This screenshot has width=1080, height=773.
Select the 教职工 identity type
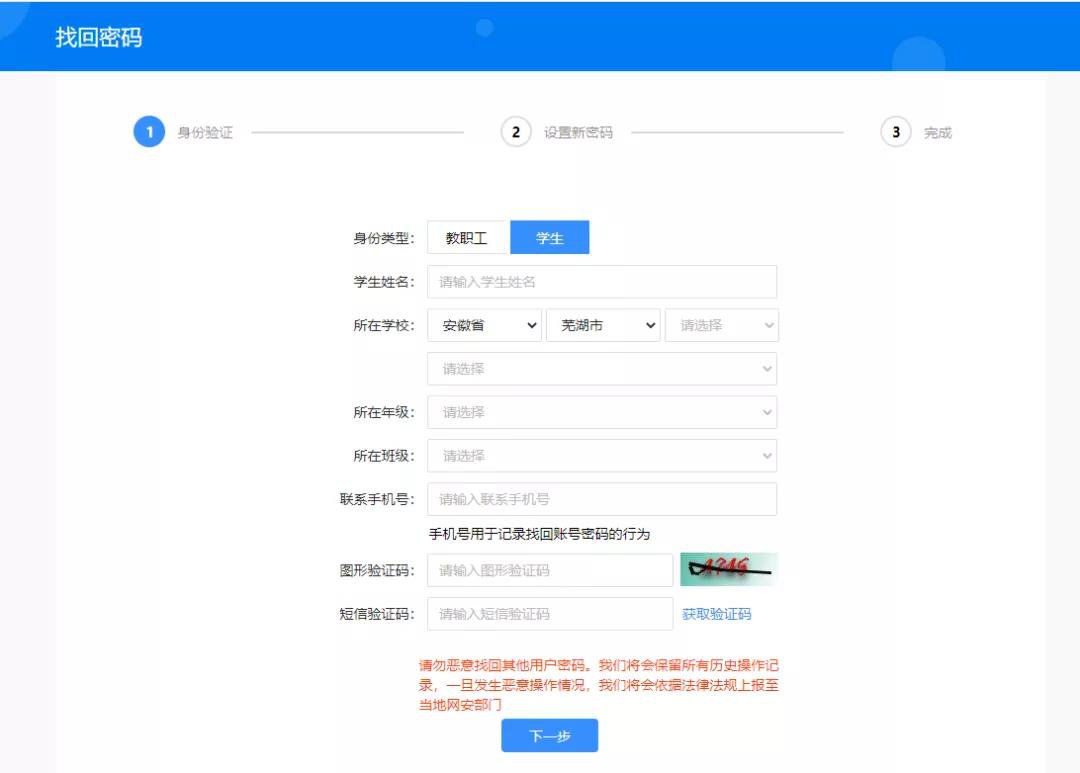pyautogui.click(x=467, y=238)
